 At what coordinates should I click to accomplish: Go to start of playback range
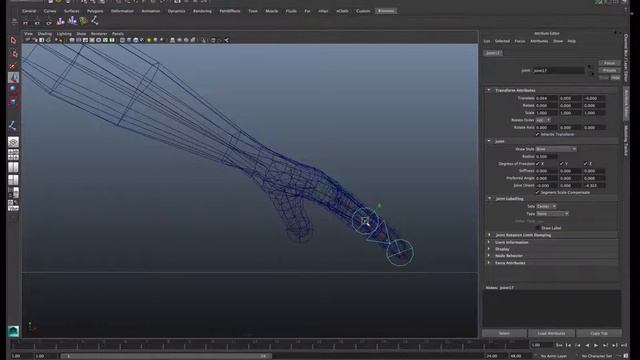(559, 345)
